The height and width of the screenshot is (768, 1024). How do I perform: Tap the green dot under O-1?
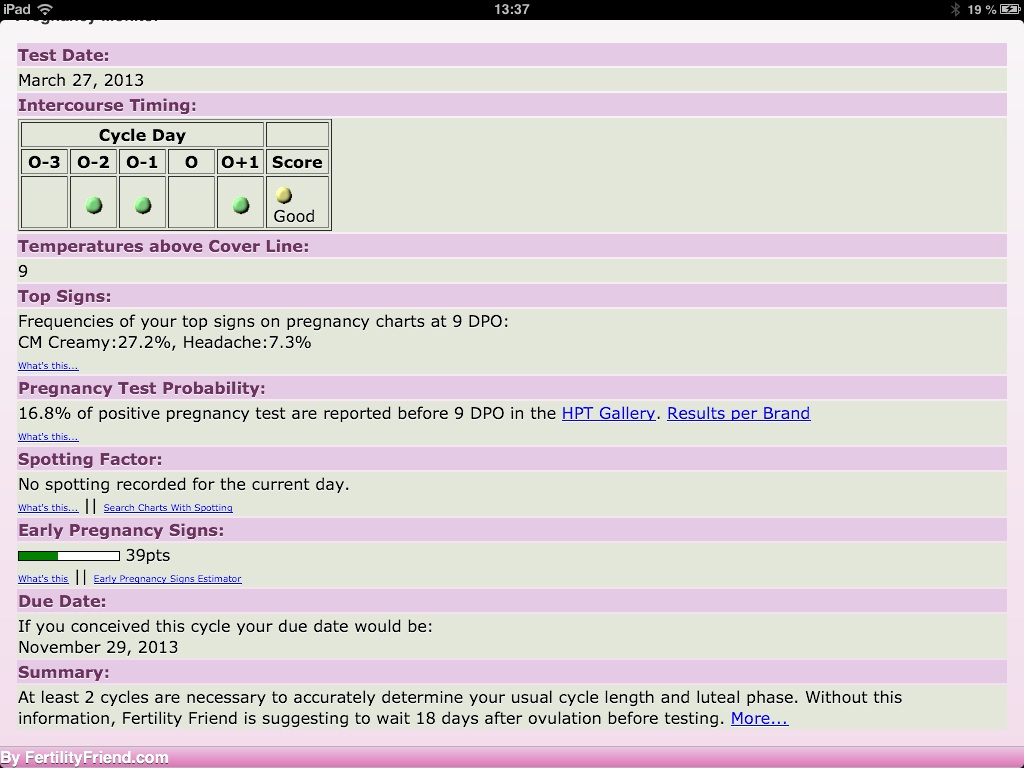(143, 205)
